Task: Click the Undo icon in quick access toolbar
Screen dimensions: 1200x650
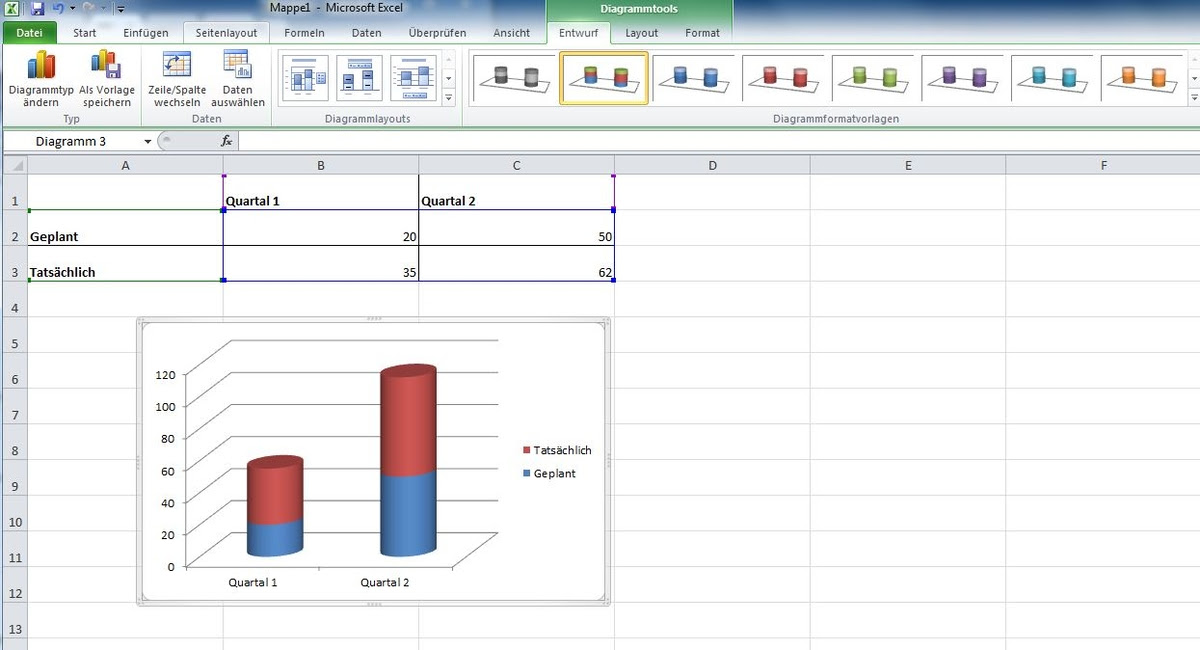Action: pyautogui.click(x=58, y=8)
